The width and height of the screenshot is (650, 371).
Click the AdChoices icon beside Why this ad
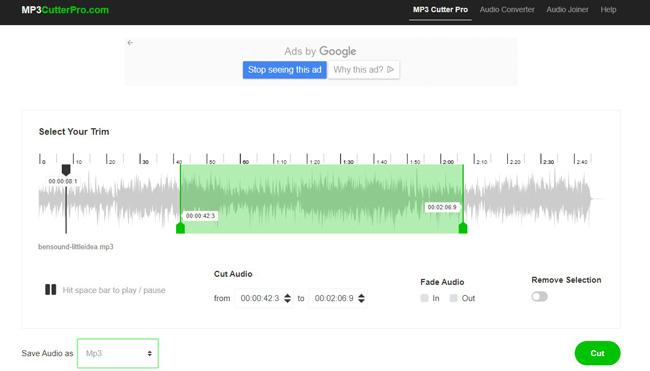tap(390, 70)
